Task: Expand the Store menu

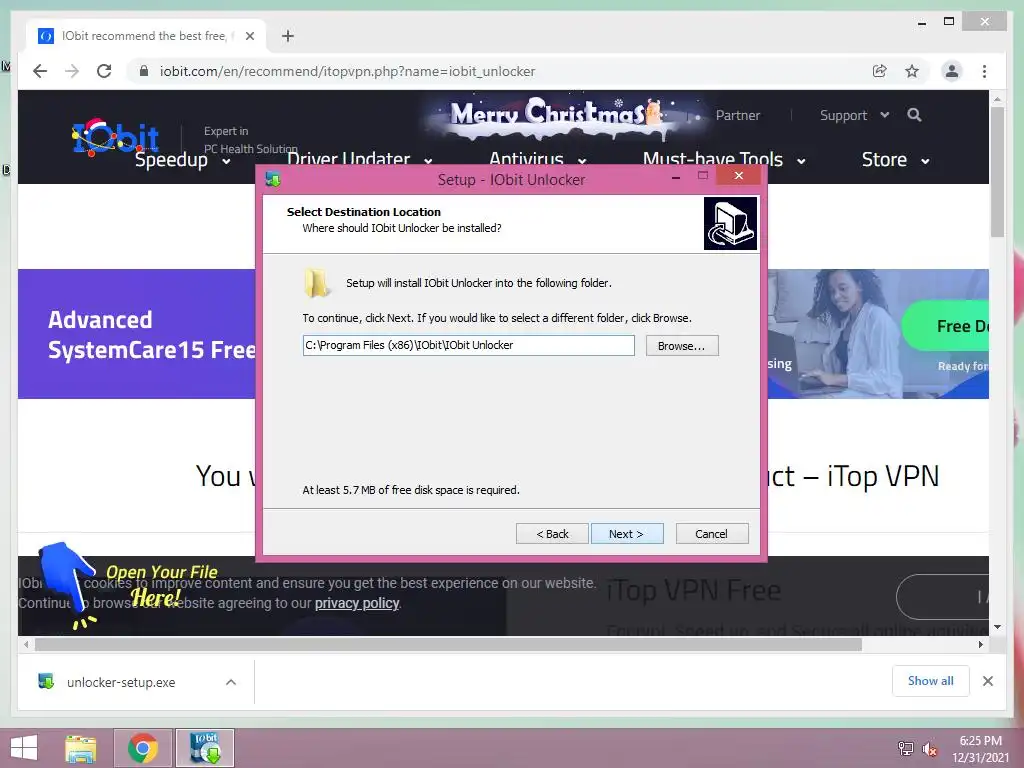Action: click(895, 160)
